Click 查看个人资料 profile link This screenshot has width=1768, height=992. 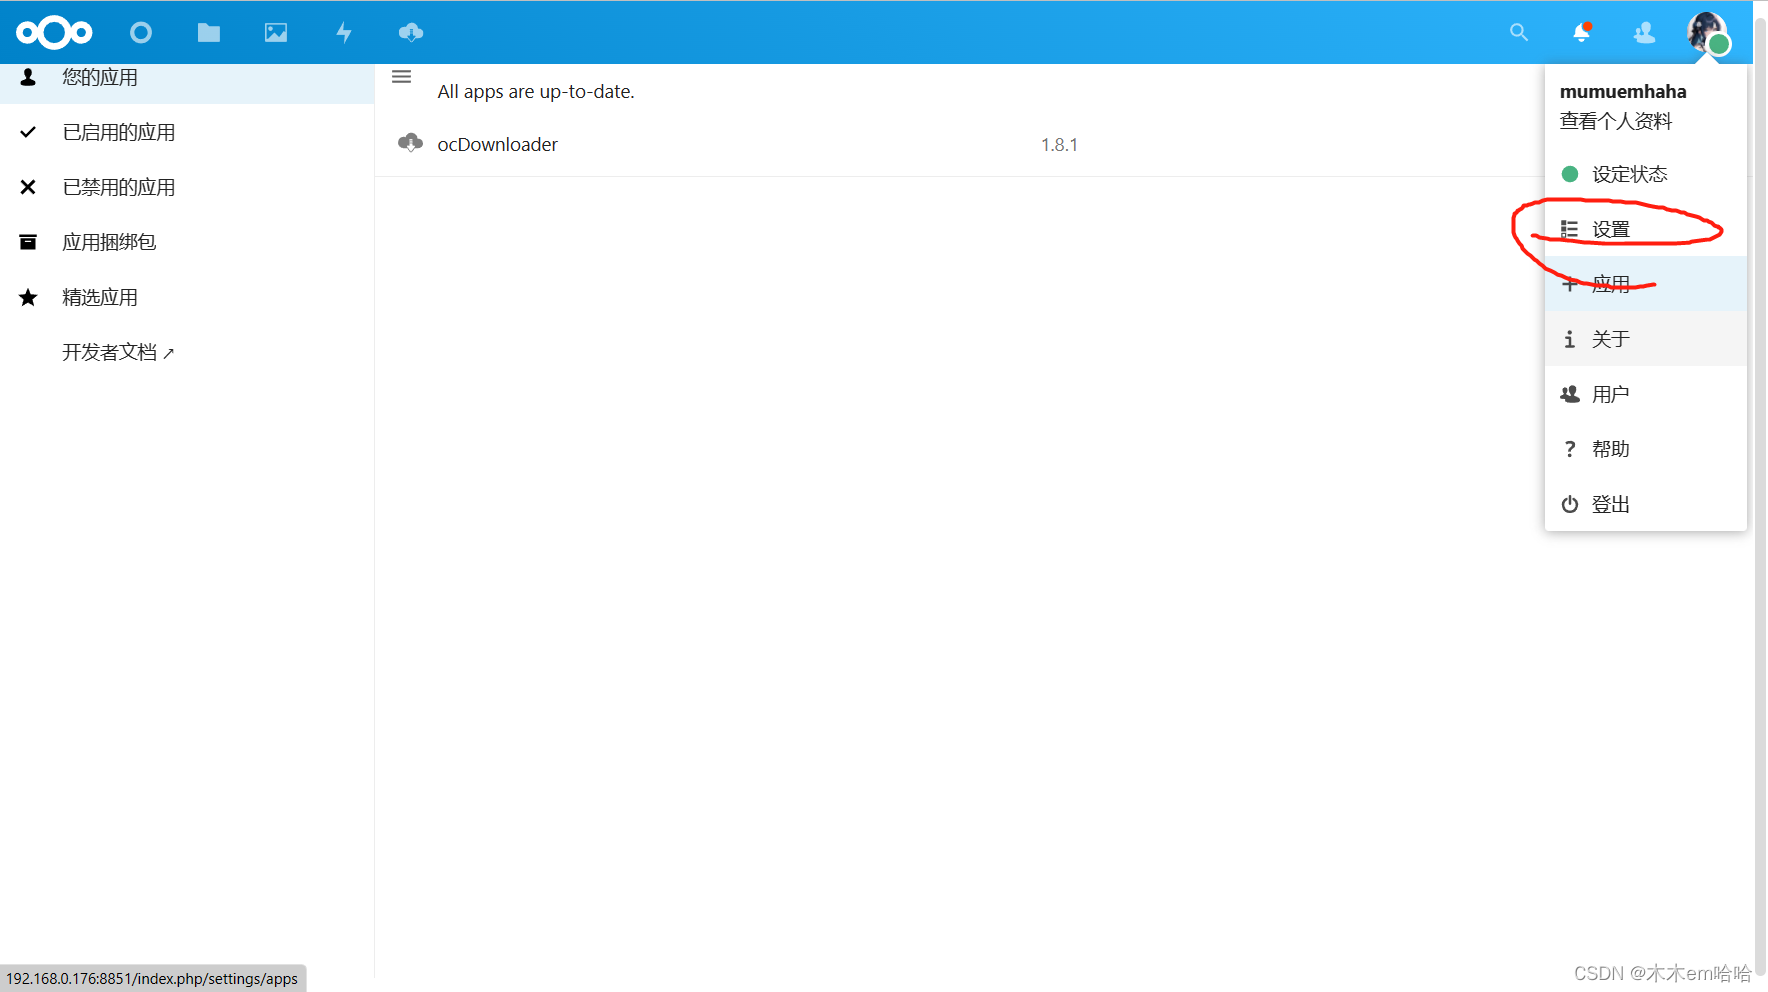coord(1615,121)
